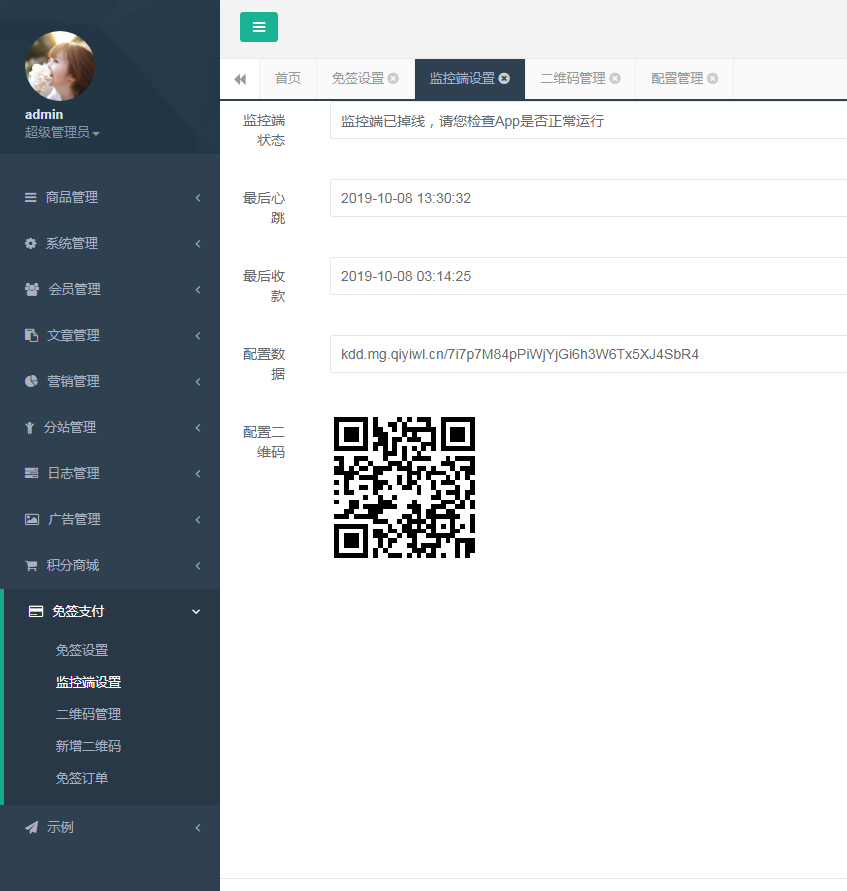Screen dimensions: 847x891
Task: Expand 文章管理 menu chevron
Action: click(x=198, y=336)
